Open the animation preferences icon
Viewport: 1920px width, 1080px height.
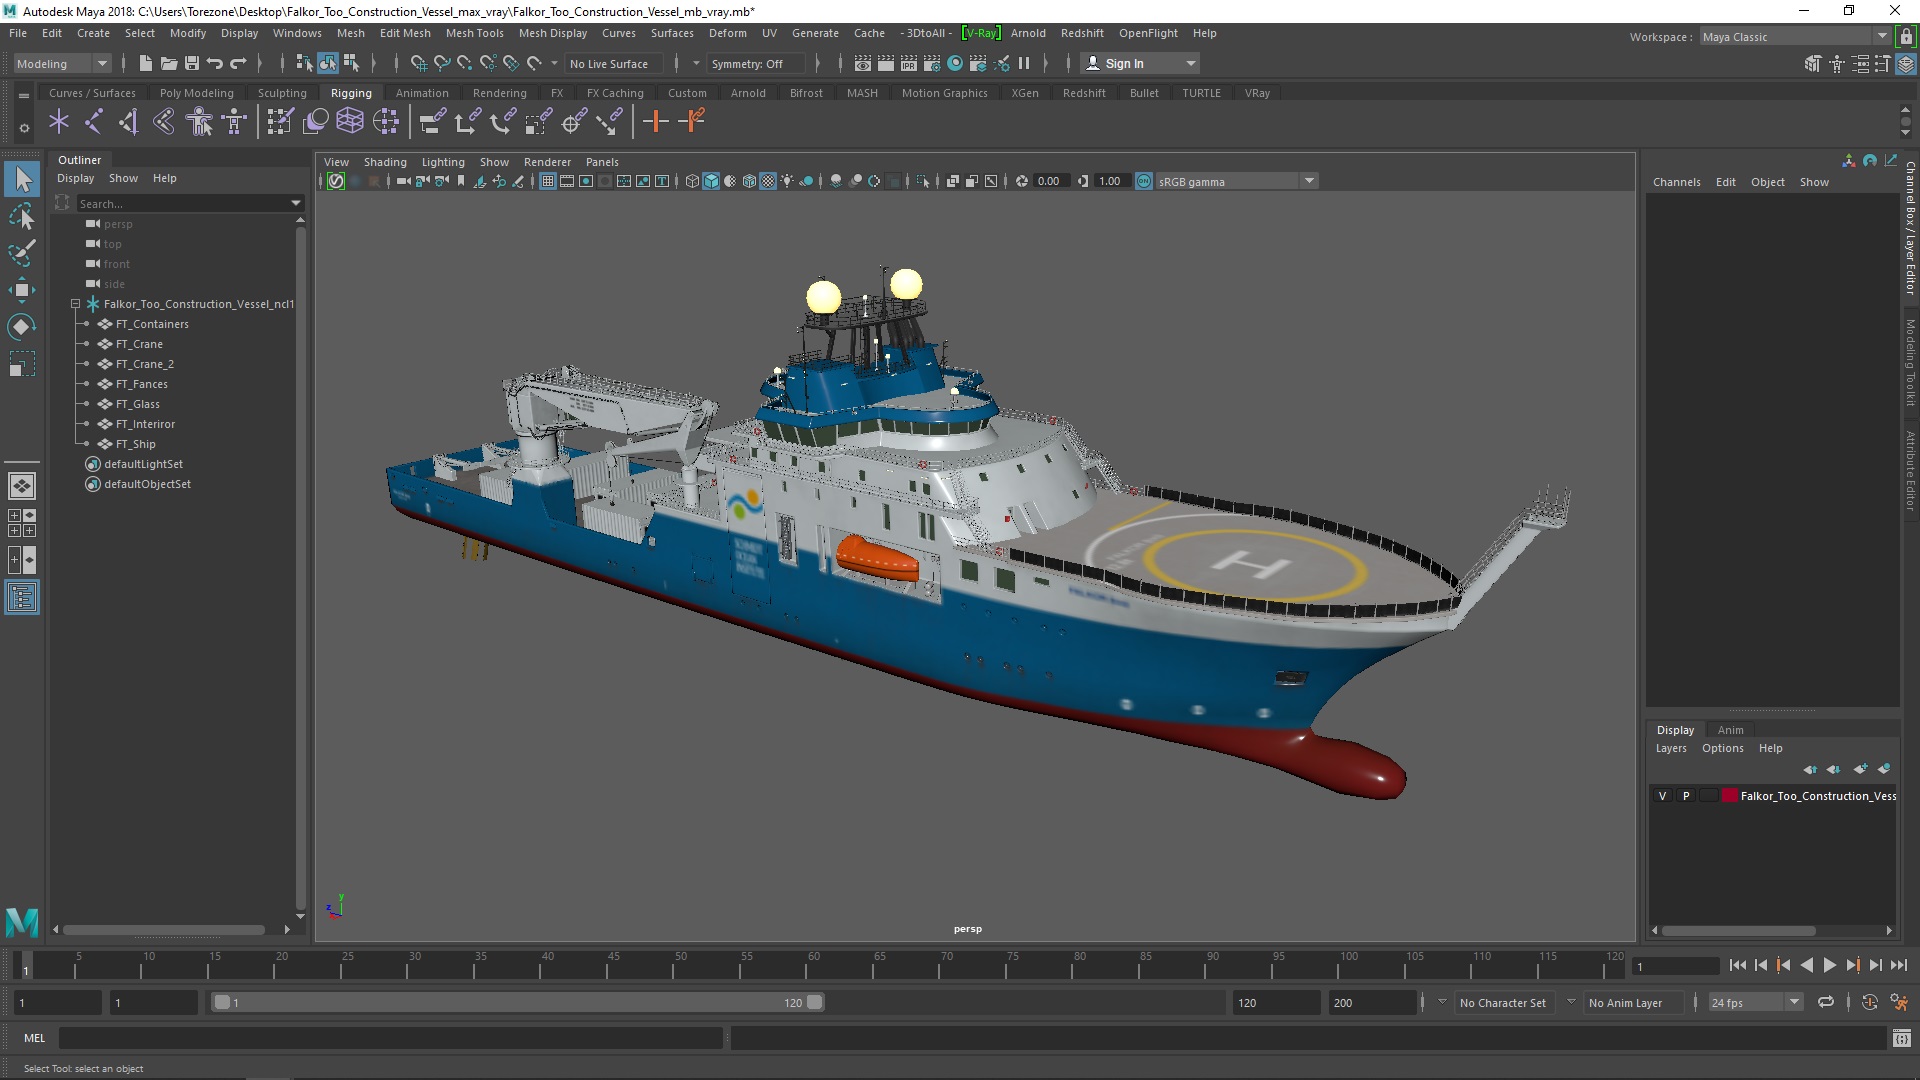pyautogui.click(x=1899, y=1002)
